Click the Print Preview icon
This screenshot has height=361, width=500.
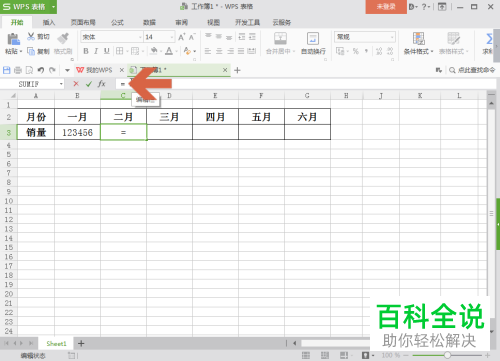coord(29,70)
